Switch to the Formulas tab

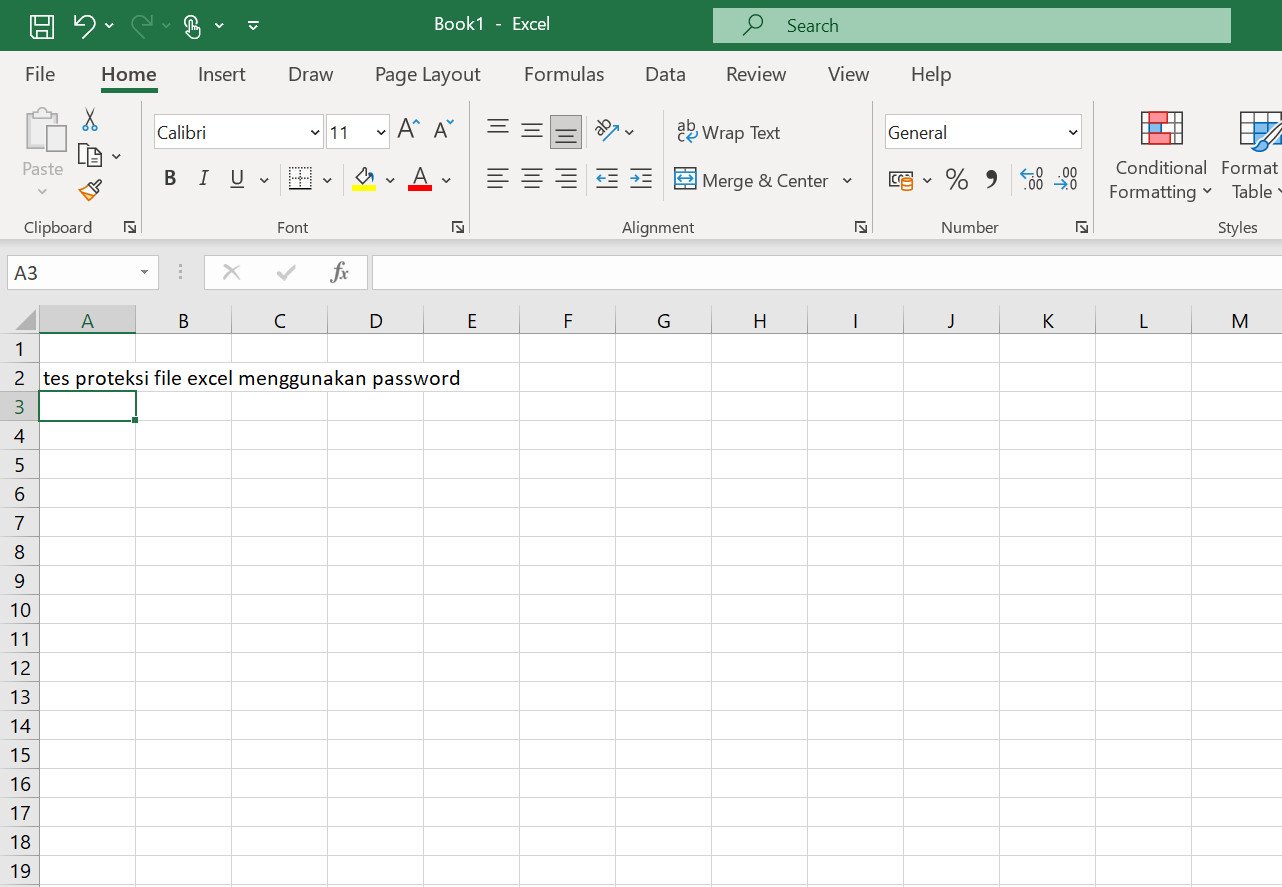564,74
